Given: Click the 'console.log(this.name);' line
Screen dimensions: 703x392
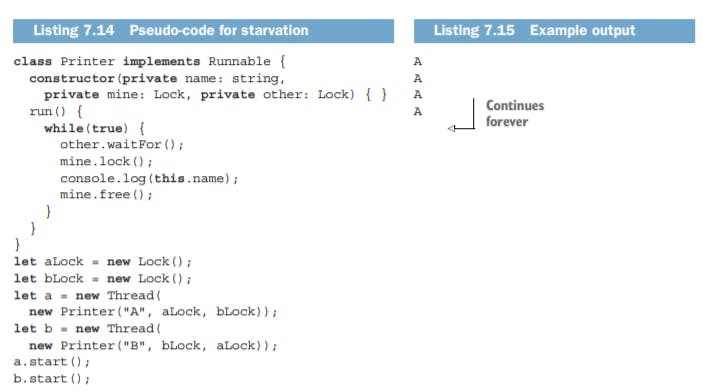Looking at the screenshot, I should click(x=149, y=179).
